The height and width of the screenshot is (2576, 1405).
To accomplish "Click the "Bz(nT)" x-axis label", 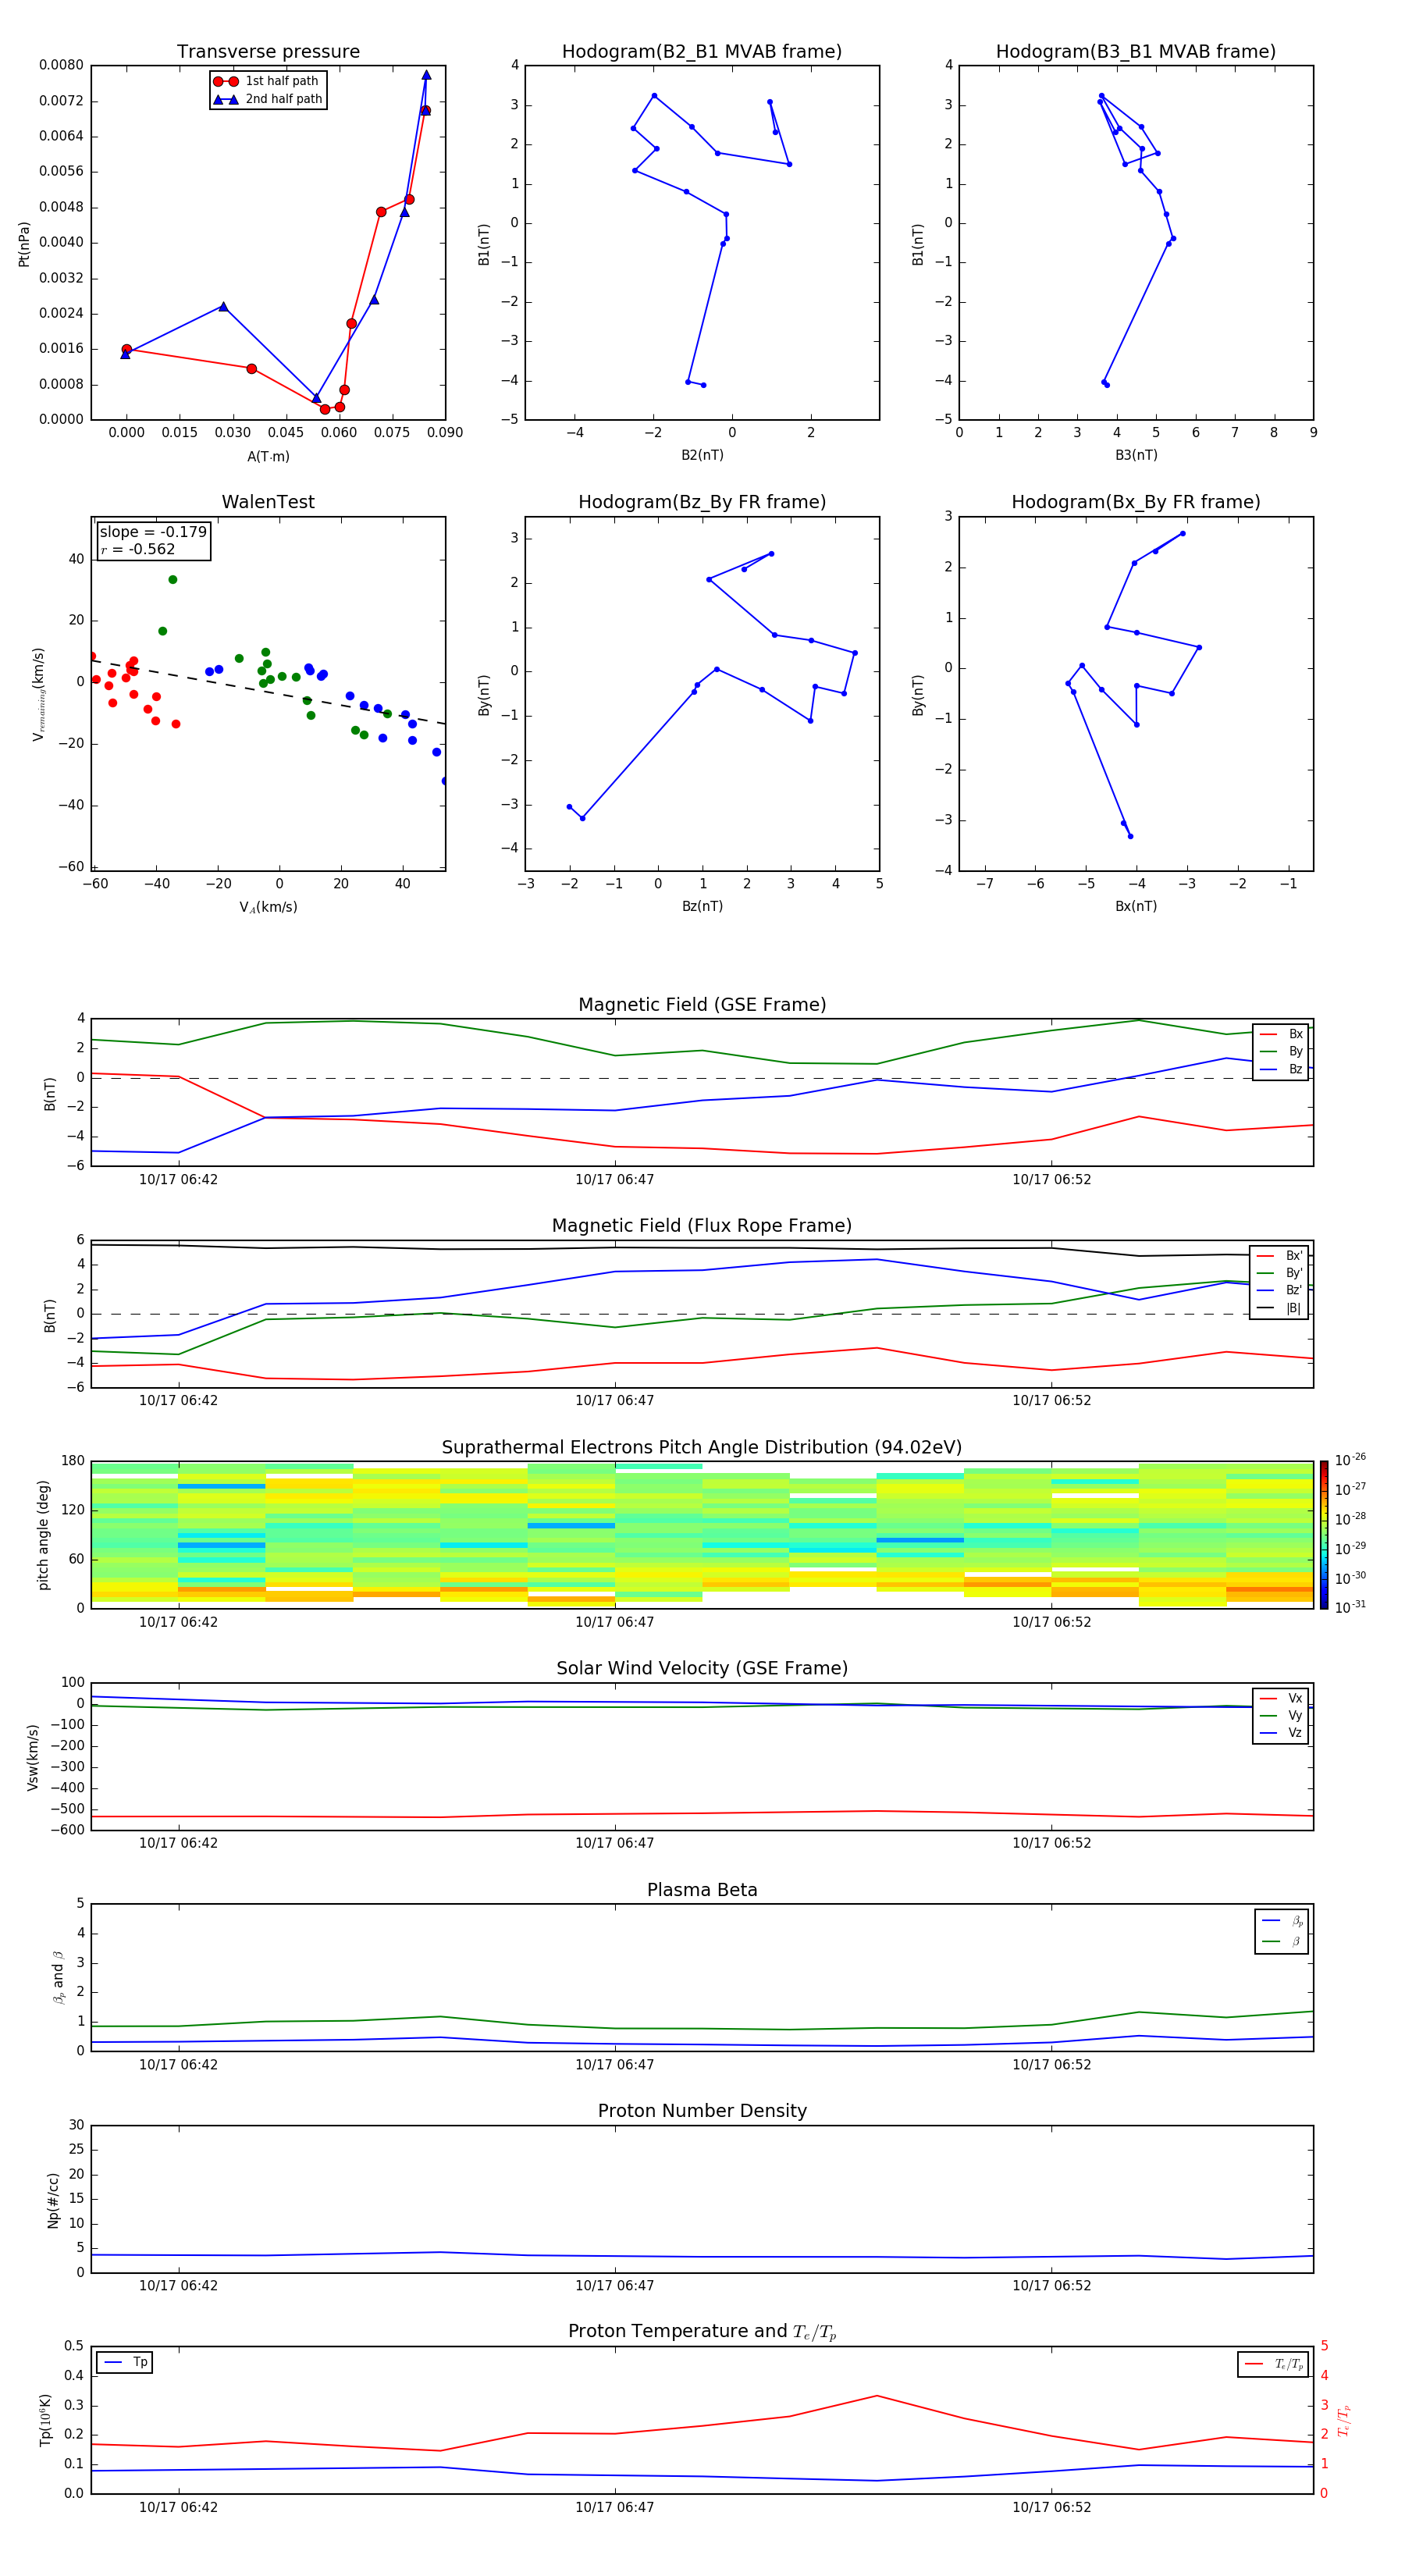I will 702,906.
